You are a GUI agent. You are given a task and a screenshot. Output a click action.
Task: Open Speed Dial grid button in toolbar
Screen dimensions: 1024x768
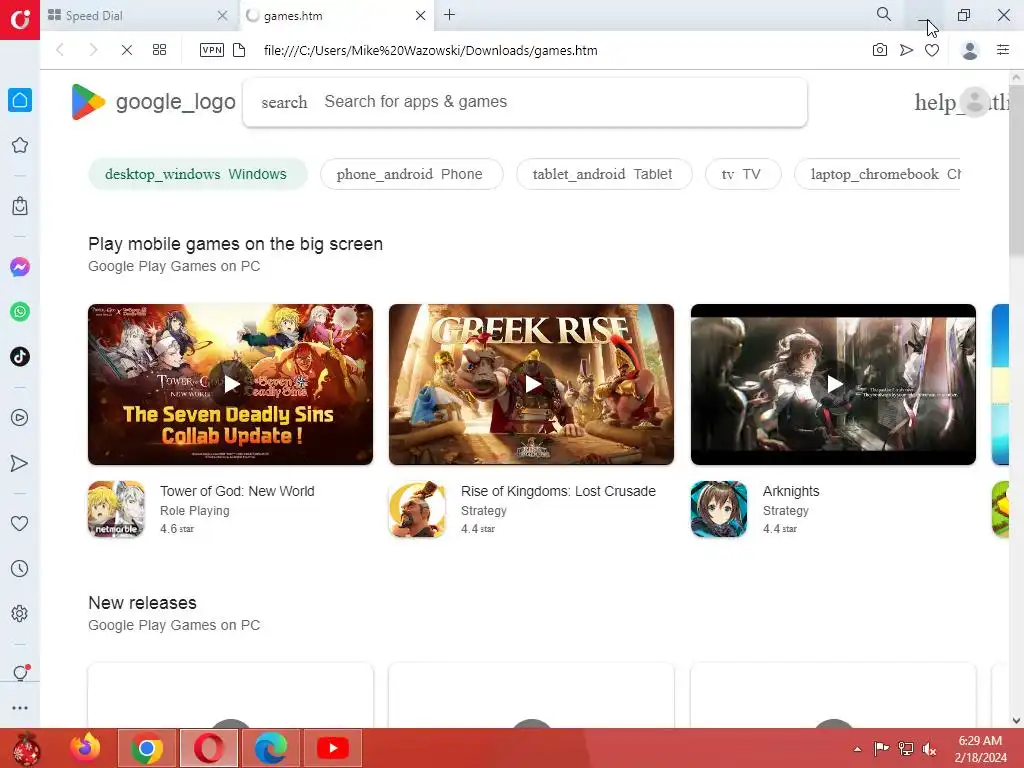(159, 50)
